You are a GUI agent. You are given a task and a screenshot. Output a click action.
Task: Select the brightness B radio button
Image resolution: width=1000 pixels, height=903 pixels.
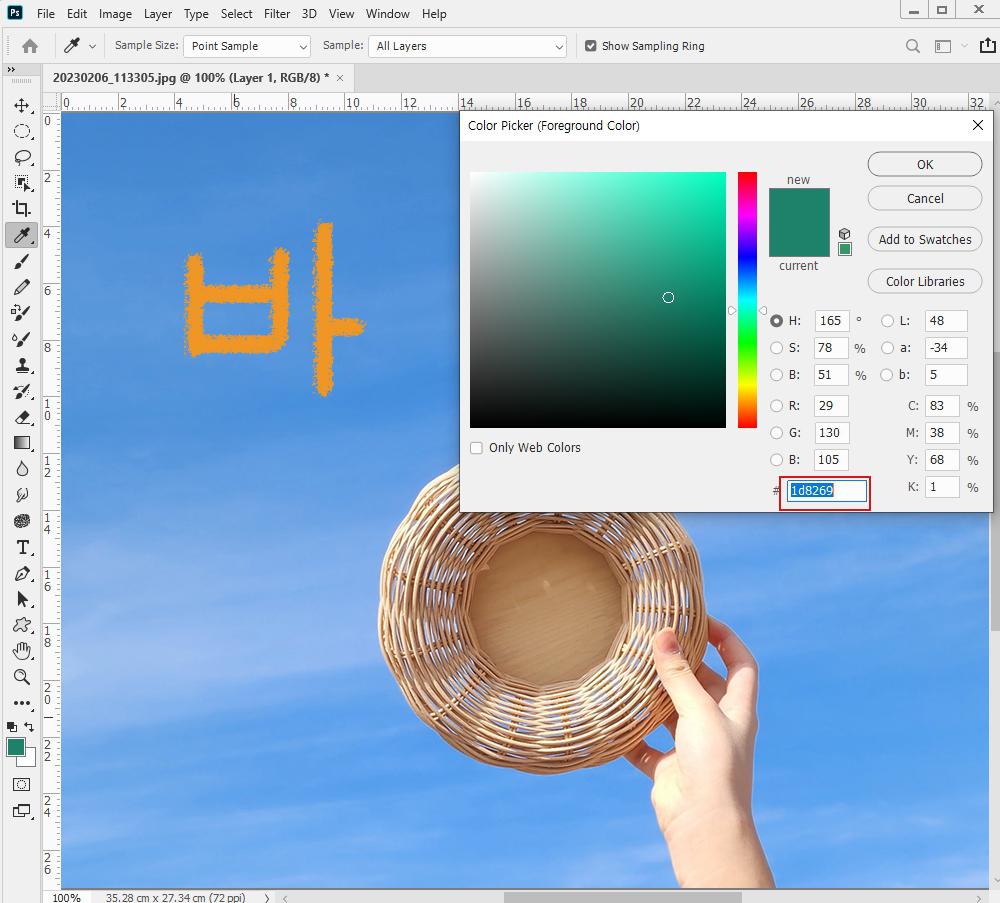click(x=776, y=375)
